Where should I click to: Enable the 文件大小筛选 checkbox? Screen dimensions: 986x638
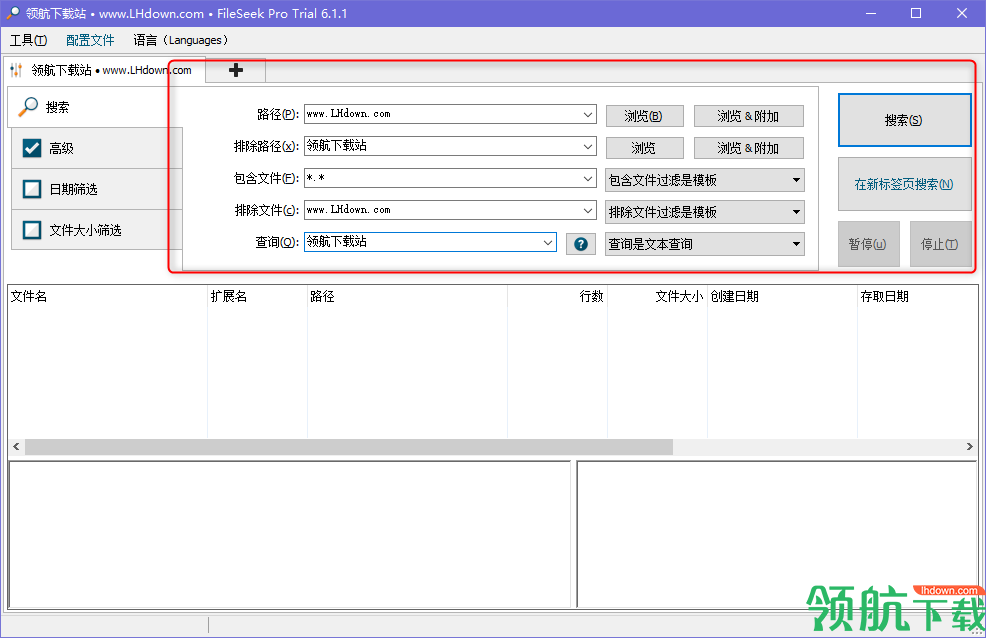[x=32, y=229]
